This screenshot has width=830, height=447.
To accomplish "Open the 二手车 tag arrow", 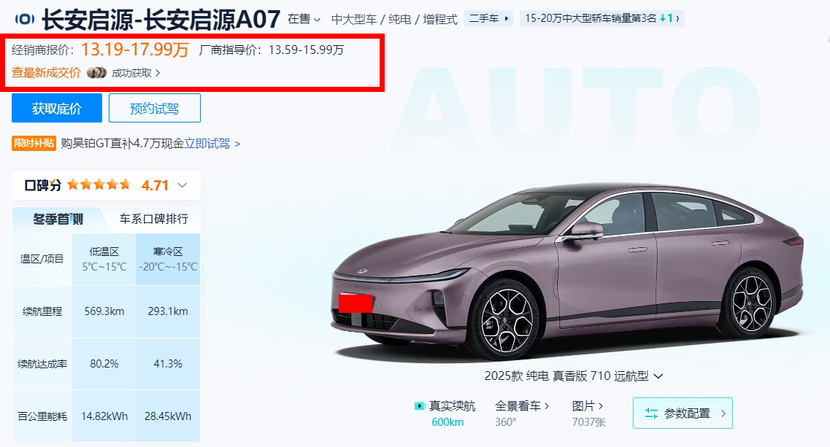I will 507,19.
